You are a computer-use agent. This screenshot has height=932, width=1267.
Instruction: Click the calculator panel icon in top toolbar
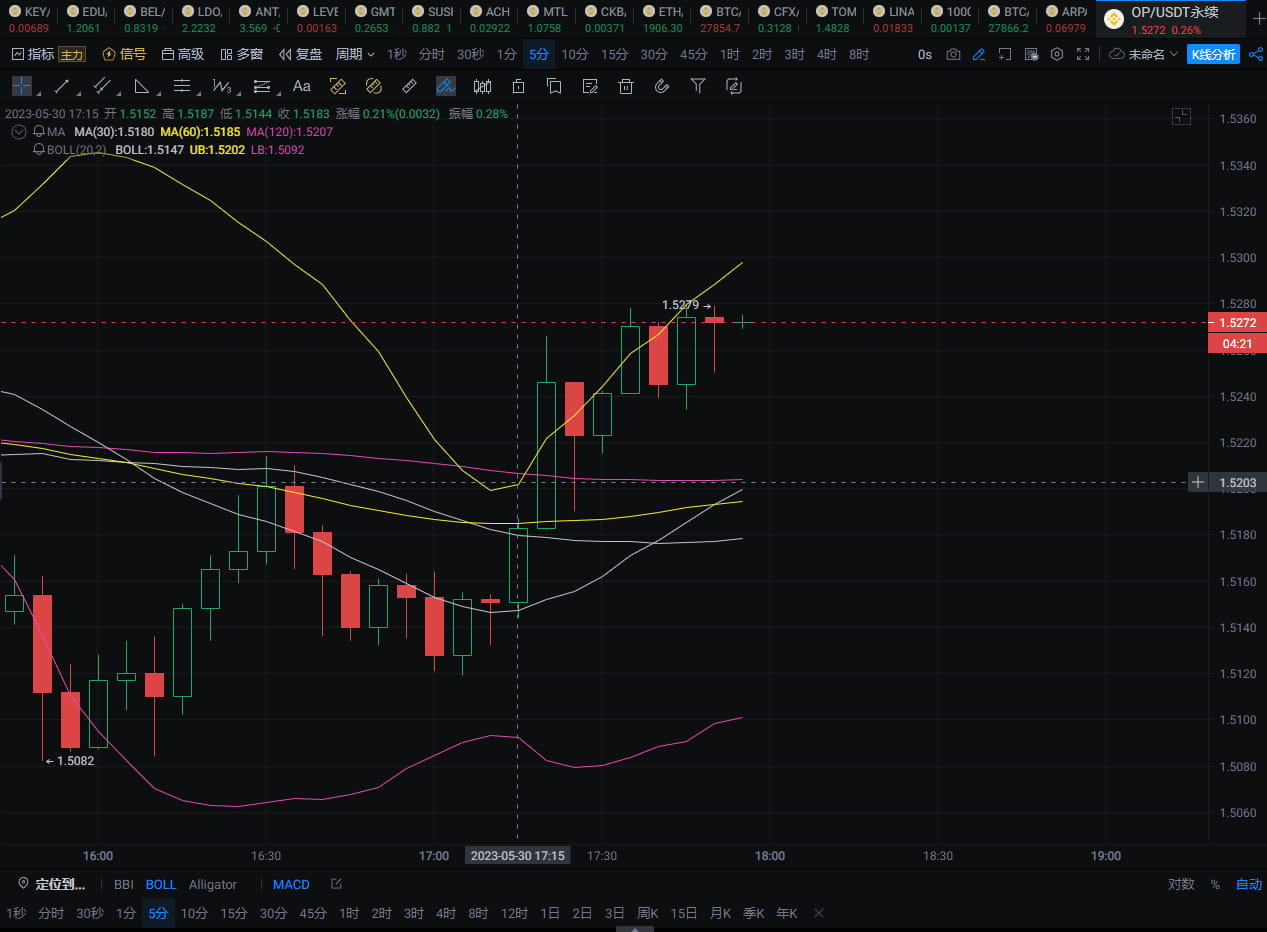(x=1030, y=54)
